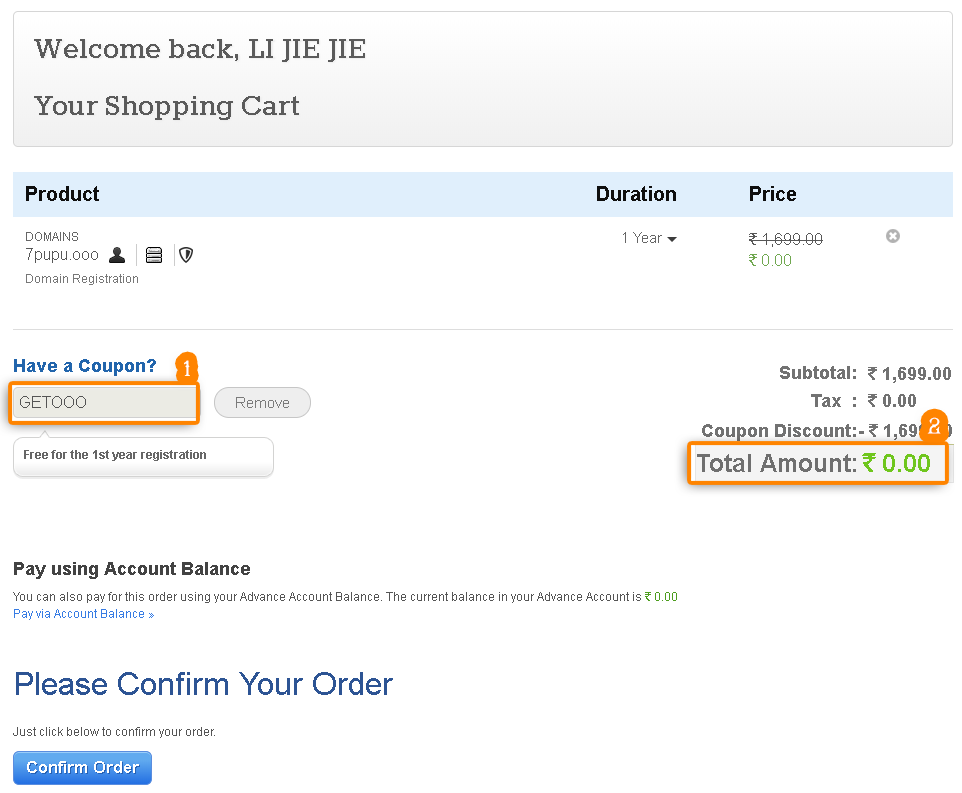
Task: Click the Confirm Order button
Action: point(82,768)
